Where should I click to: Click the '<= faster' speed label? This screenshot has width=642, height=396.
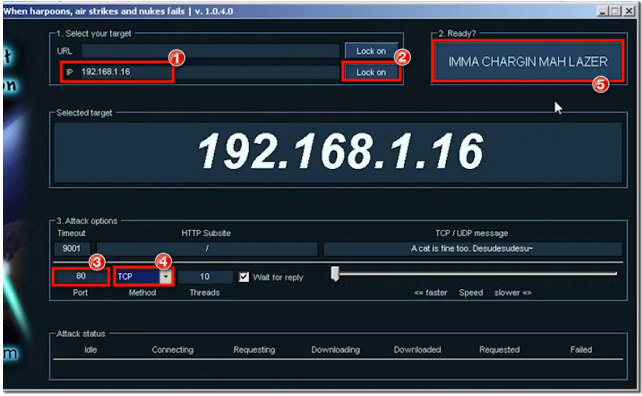[430, 293]
